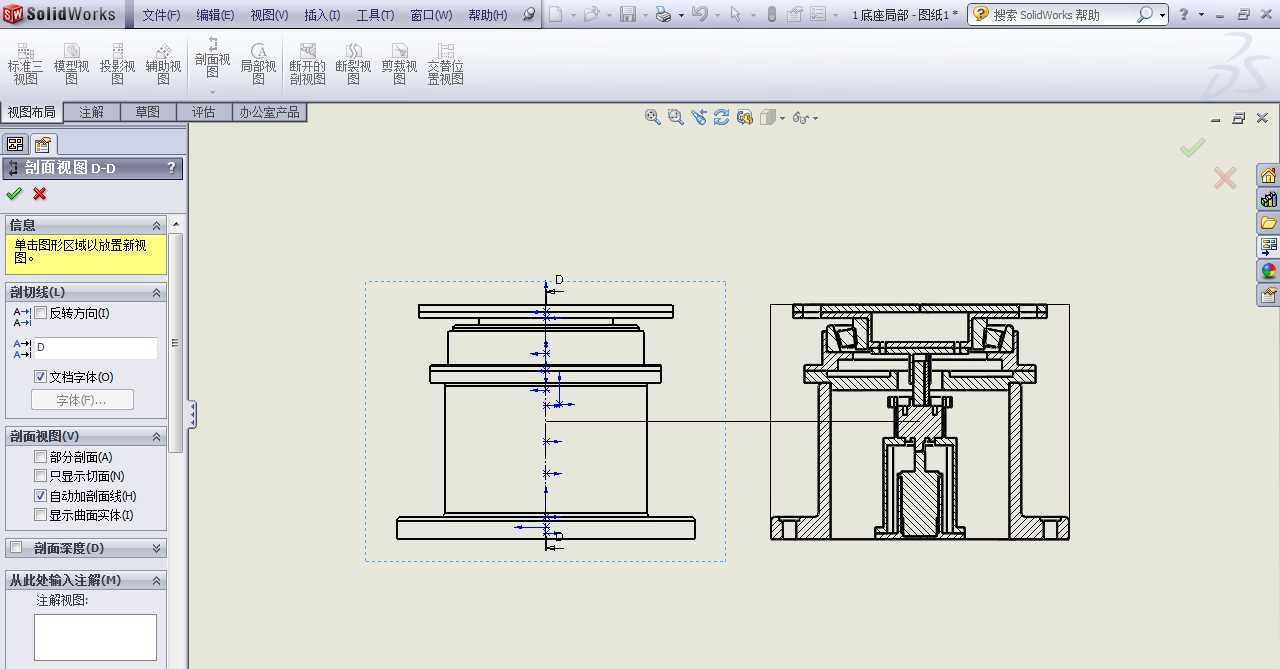
Task: Click the Undo icon
Action: pos(699,15)
